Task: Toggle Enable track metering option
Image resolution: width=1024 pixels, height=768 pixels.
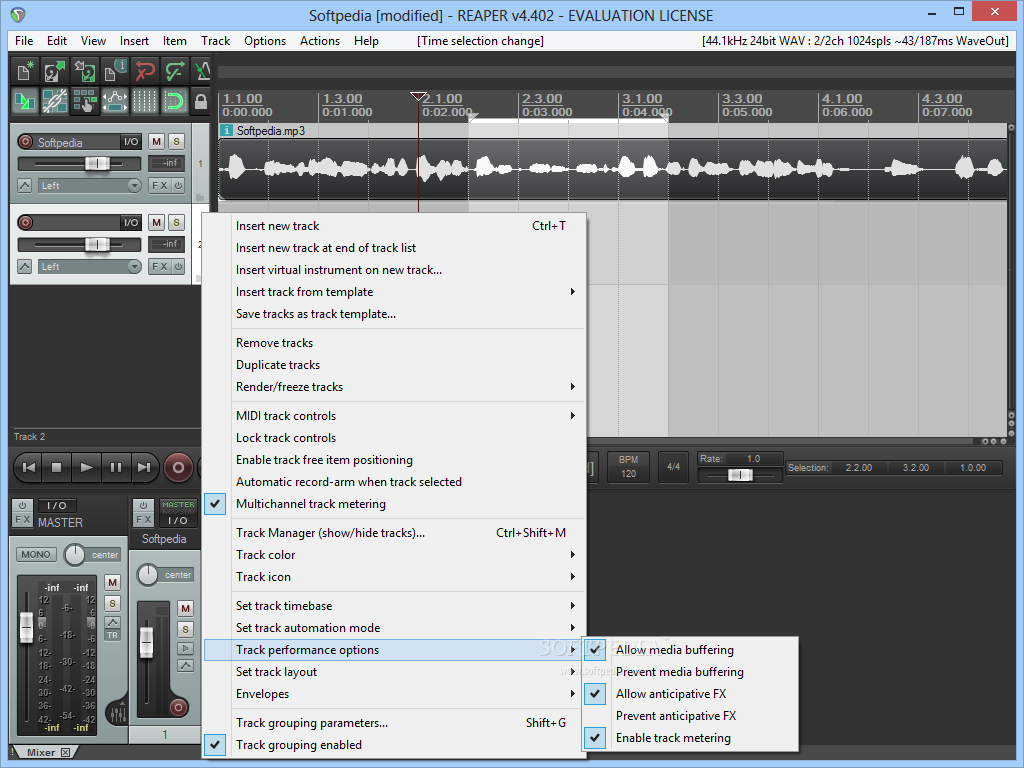Action: [690, 738]
